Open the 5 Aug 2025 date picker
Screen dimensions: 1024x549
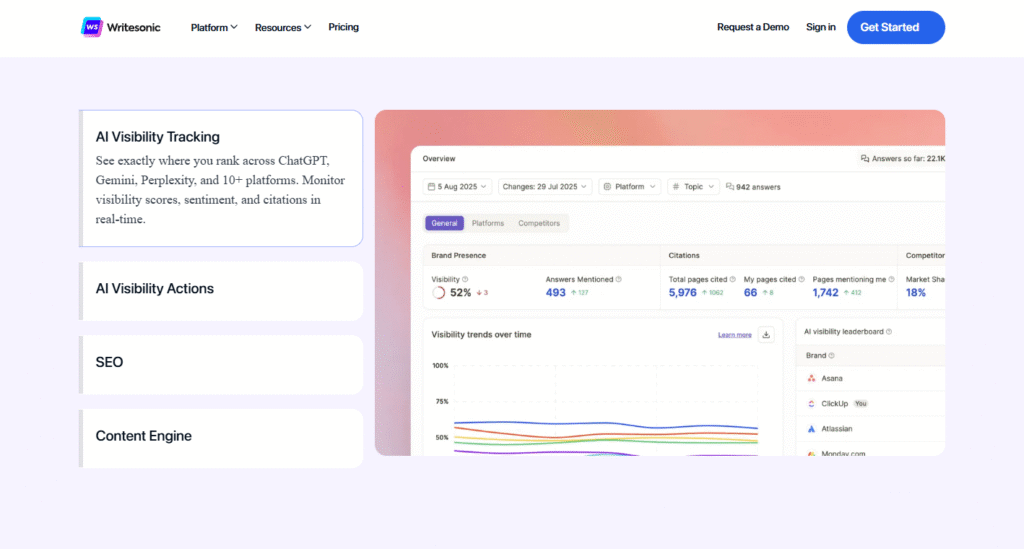(x=457, y=187)
